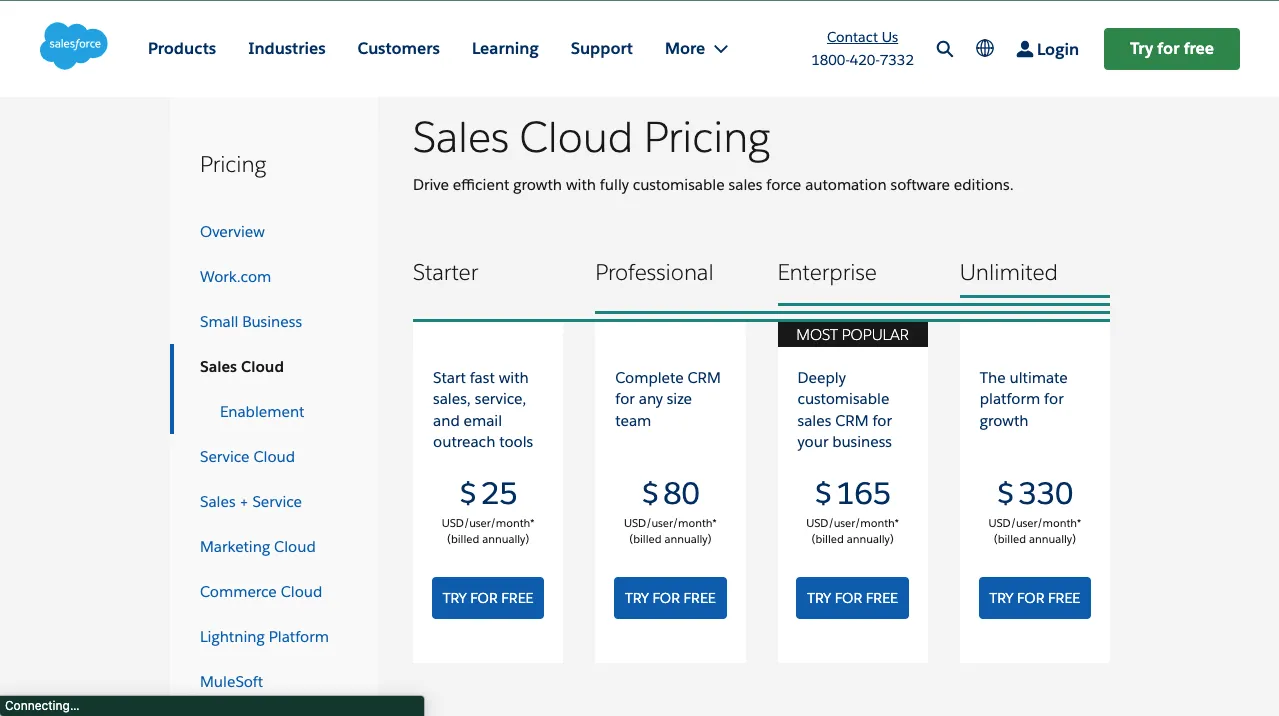Click the $80 Professional price
Screen dimensions: 1279x716
(x=670, y=493)
